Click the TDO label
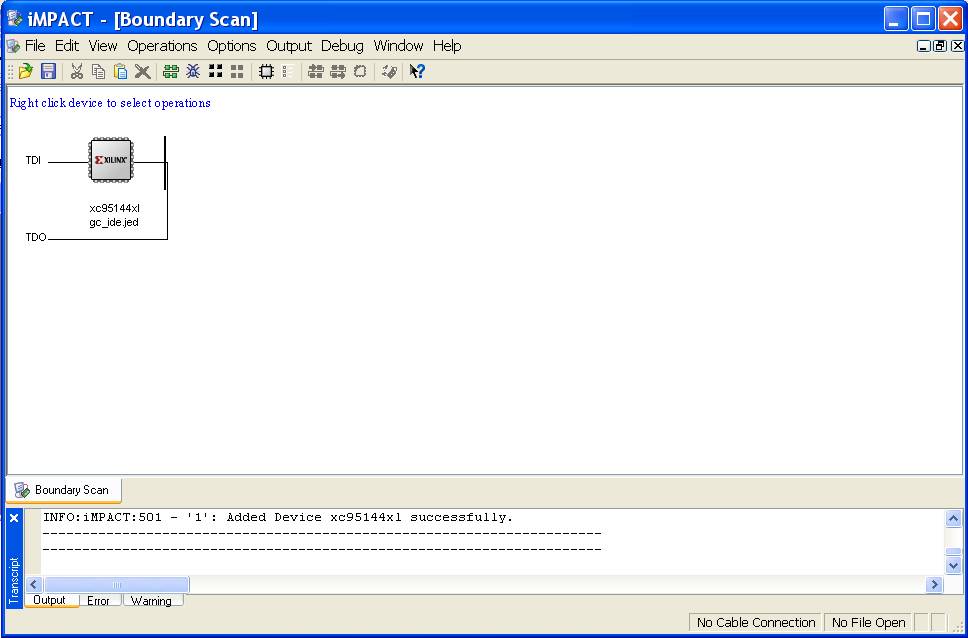The height and width of the screenshot is (638, 968). pos(36,237)
